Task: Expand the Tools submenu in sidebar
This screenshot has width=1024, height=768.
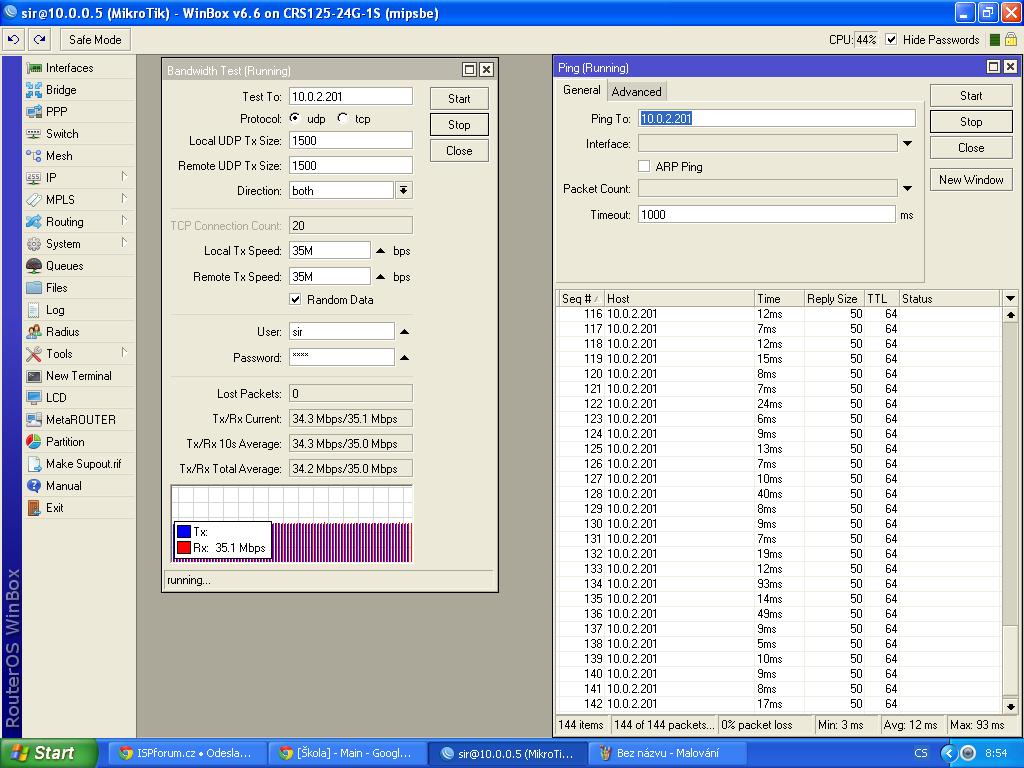Action: (124, 353)
